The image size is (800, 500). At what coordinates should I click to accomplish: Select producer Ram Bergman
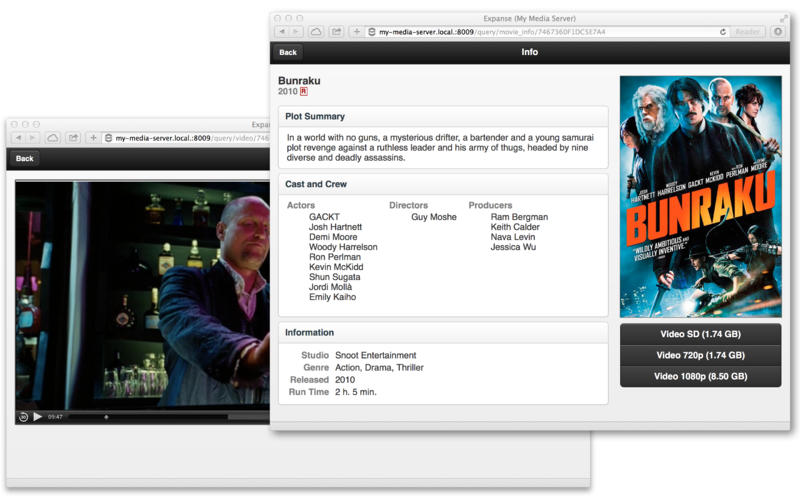tap(519, 217)
